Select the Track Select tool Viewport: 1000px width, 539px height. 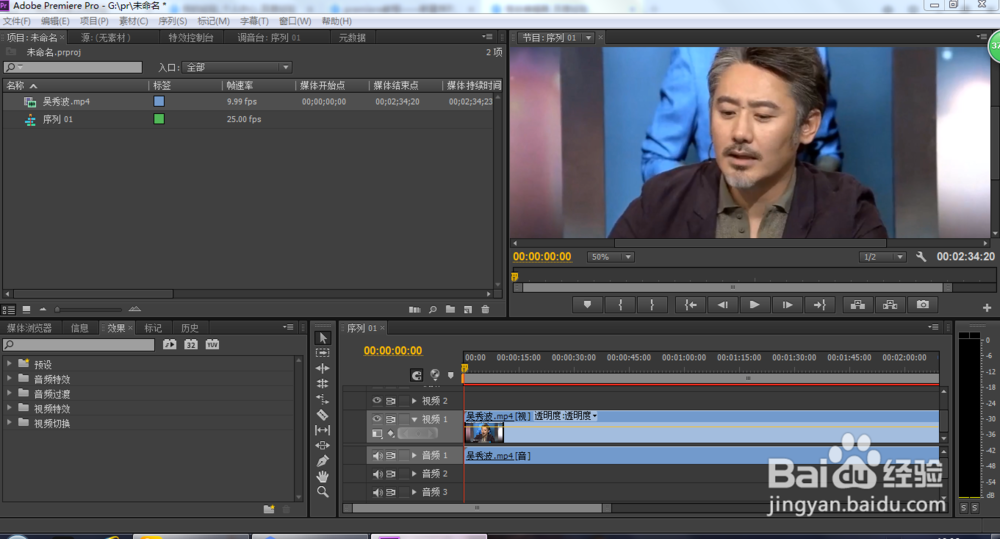point(323,353)
